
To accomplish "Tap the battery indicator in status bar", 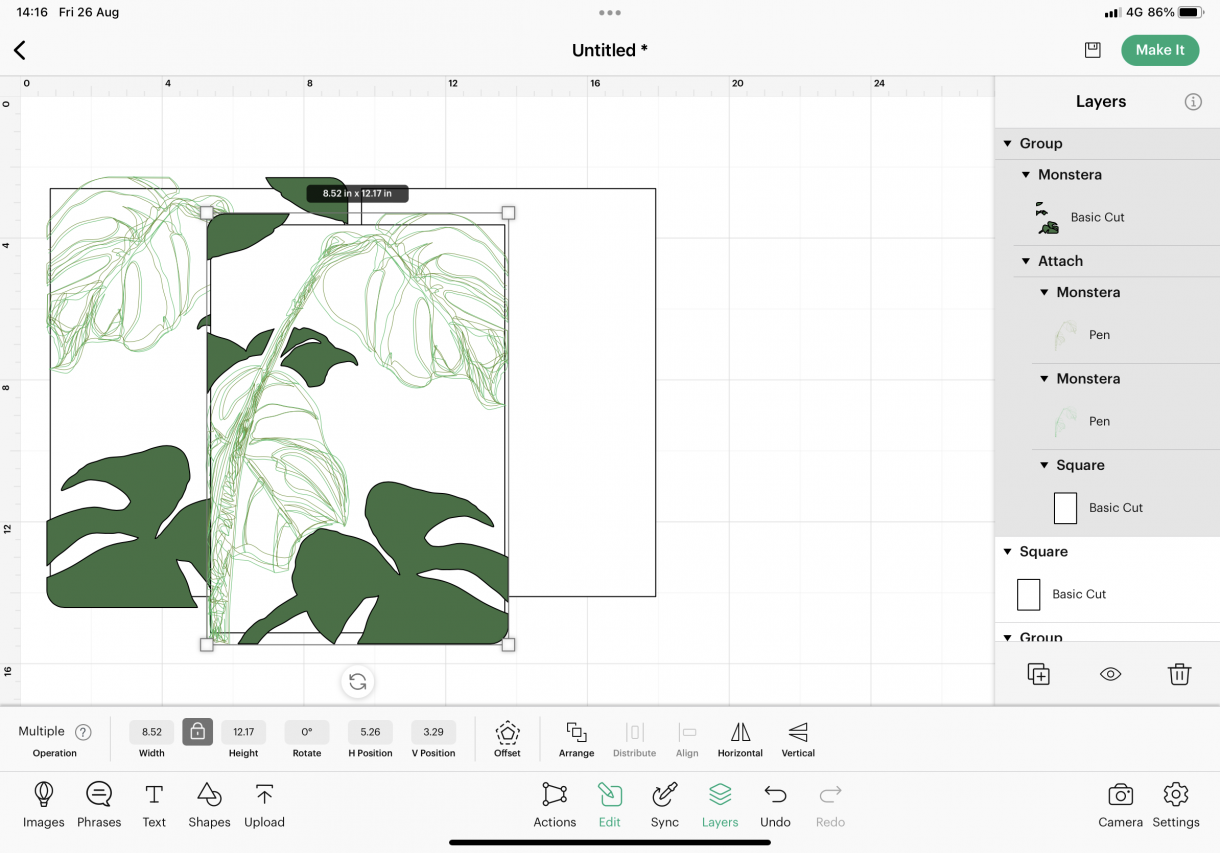I will point(1190,13).
